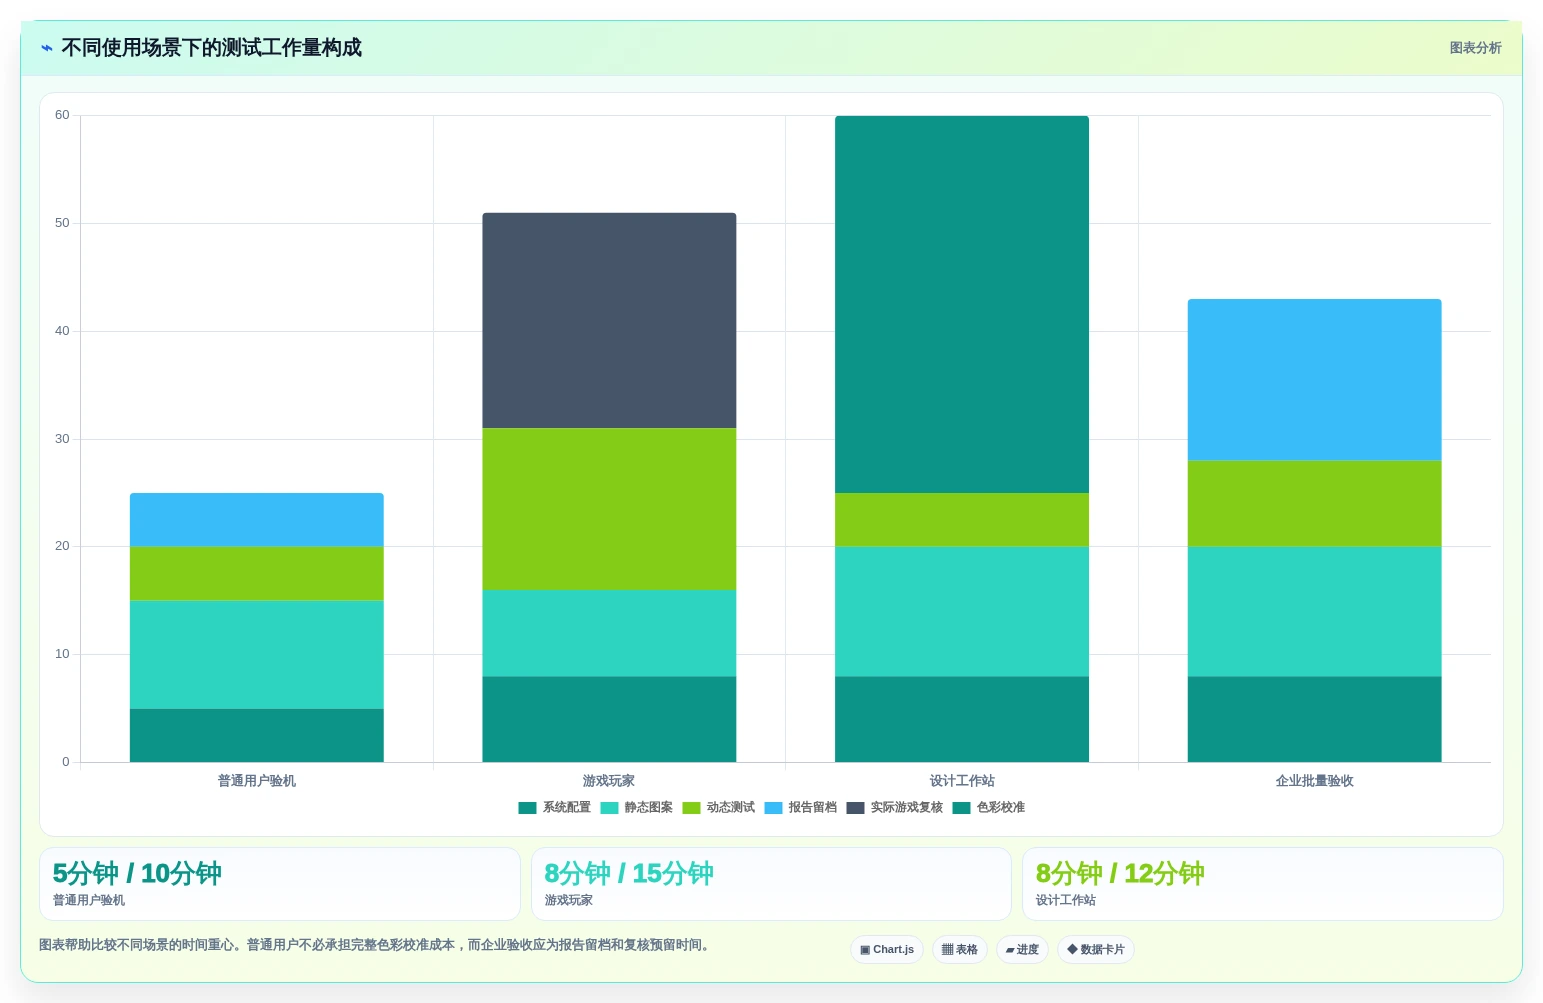The height and width of the screenshot is (1003, 1543).
Task: Click the 企业批量验收 x-axis label
Action: point(1315,781)
